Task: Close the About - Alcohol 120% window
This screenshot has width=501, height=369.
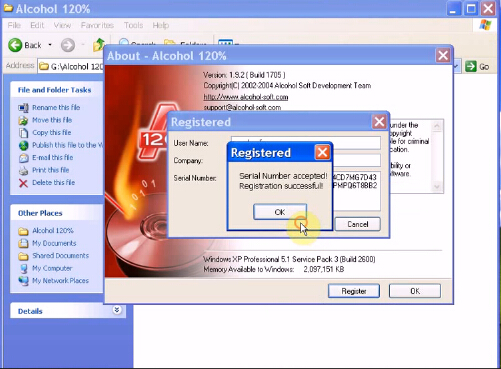Action: (x=443, y=55)
